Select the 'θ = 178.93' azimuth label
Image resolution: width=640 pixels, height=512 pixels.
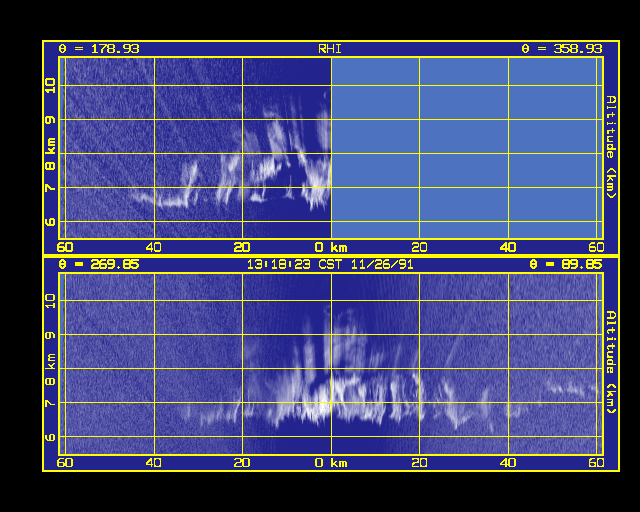tap(99, 49)
